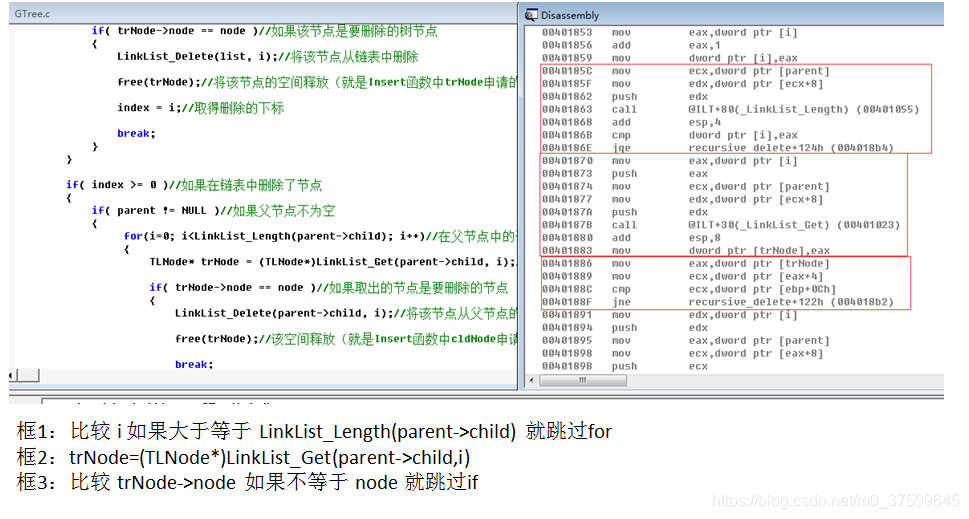
Task: Click the 'mov ecx,dword ptr [eax+4]' row
Action: 682,276
